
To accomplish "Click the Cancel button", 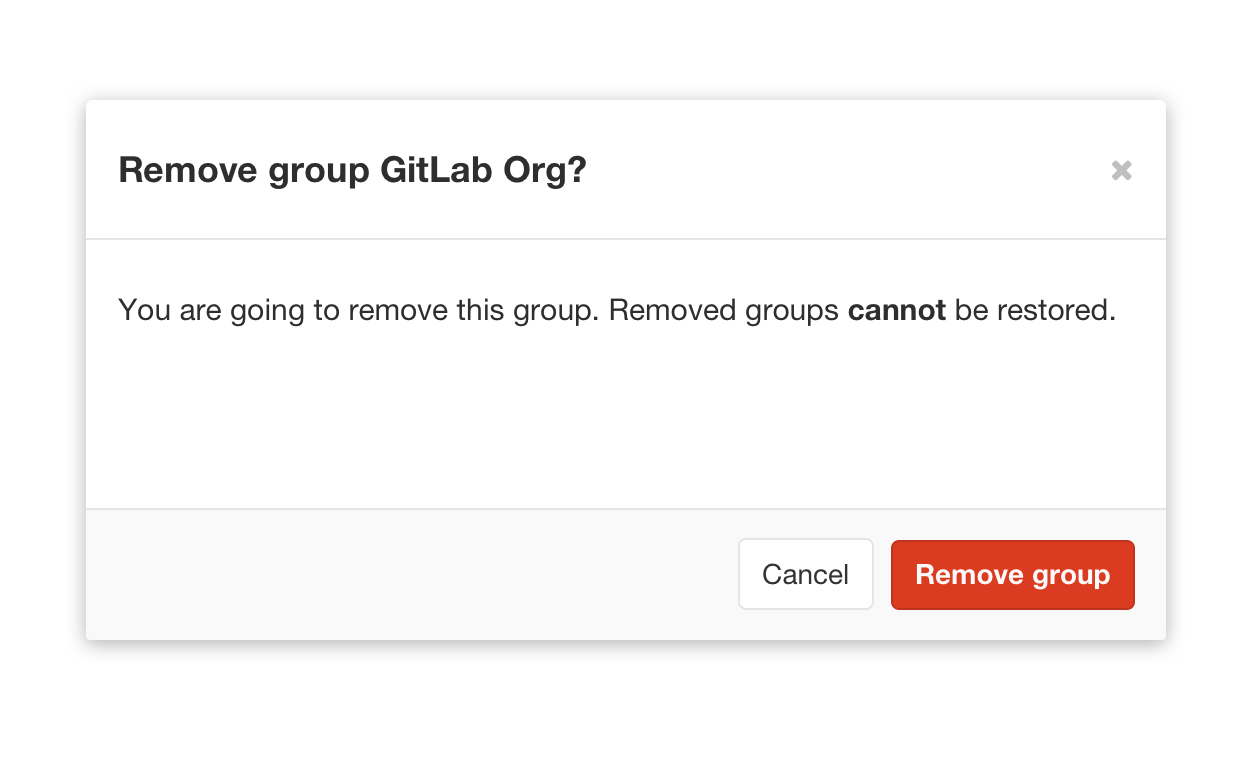I will coord(805,575).
